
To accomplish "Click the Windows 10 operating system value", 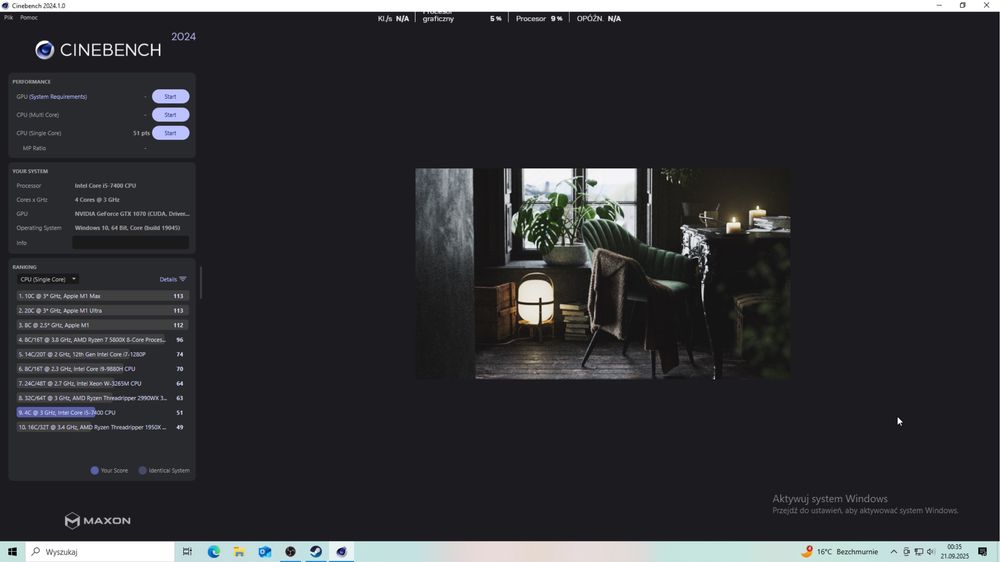I will click(x=128, y=228).
